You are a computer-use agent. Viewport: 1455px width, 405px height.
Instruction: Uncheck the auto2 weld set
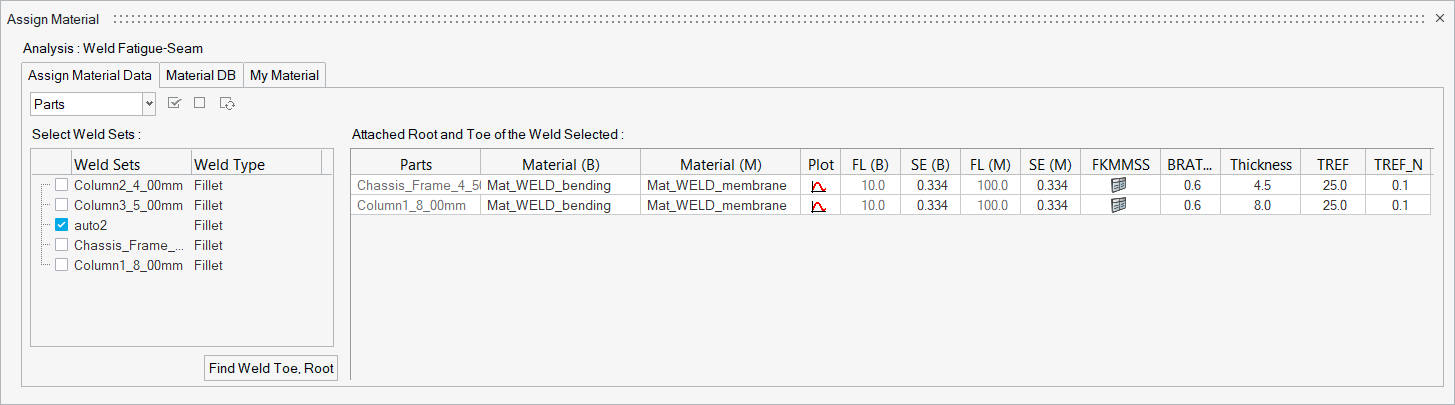pos(62,225)
